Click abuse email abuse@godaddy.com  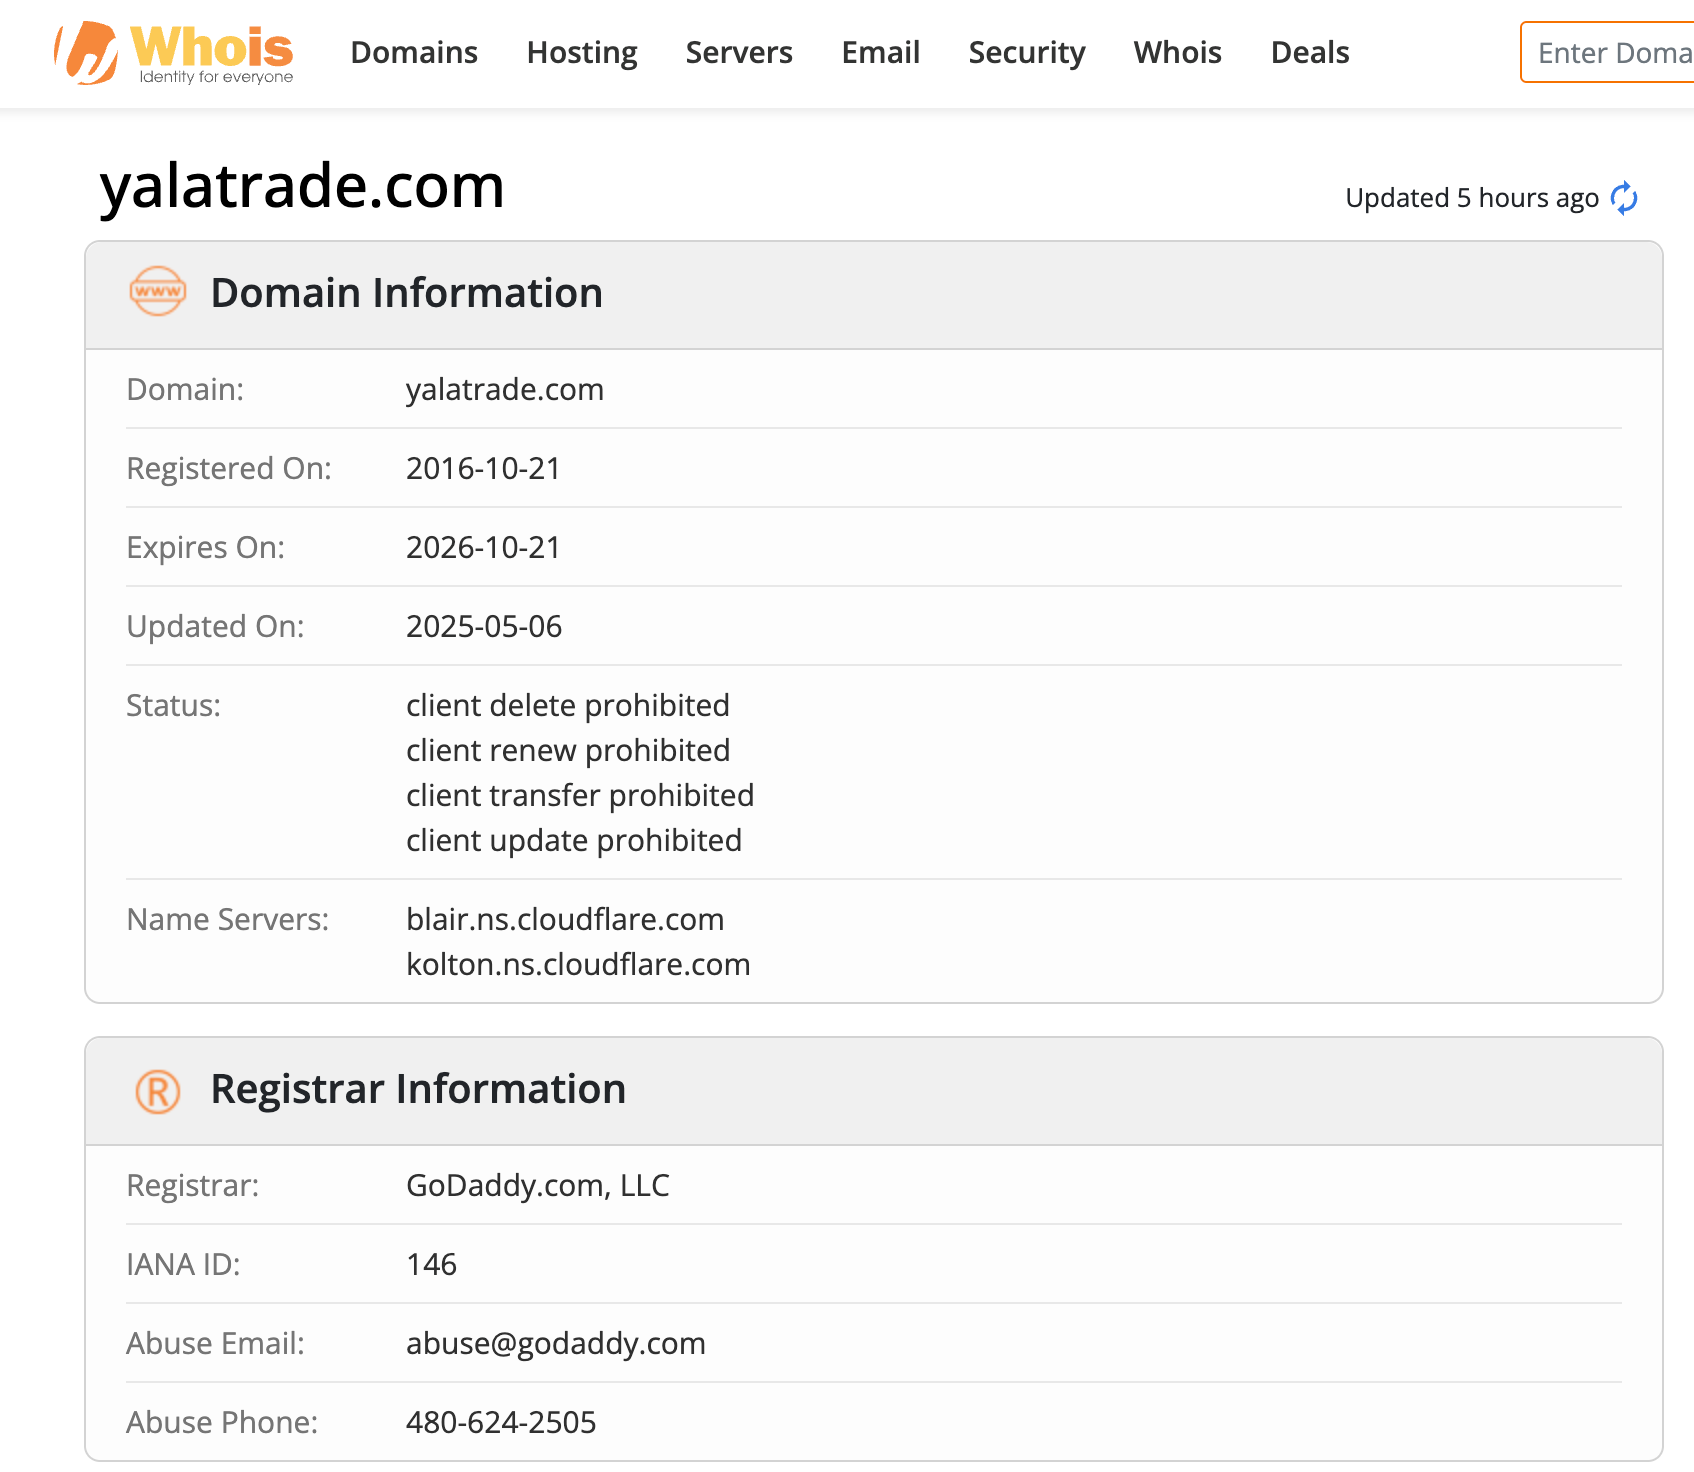click(x=556, y=1343)
